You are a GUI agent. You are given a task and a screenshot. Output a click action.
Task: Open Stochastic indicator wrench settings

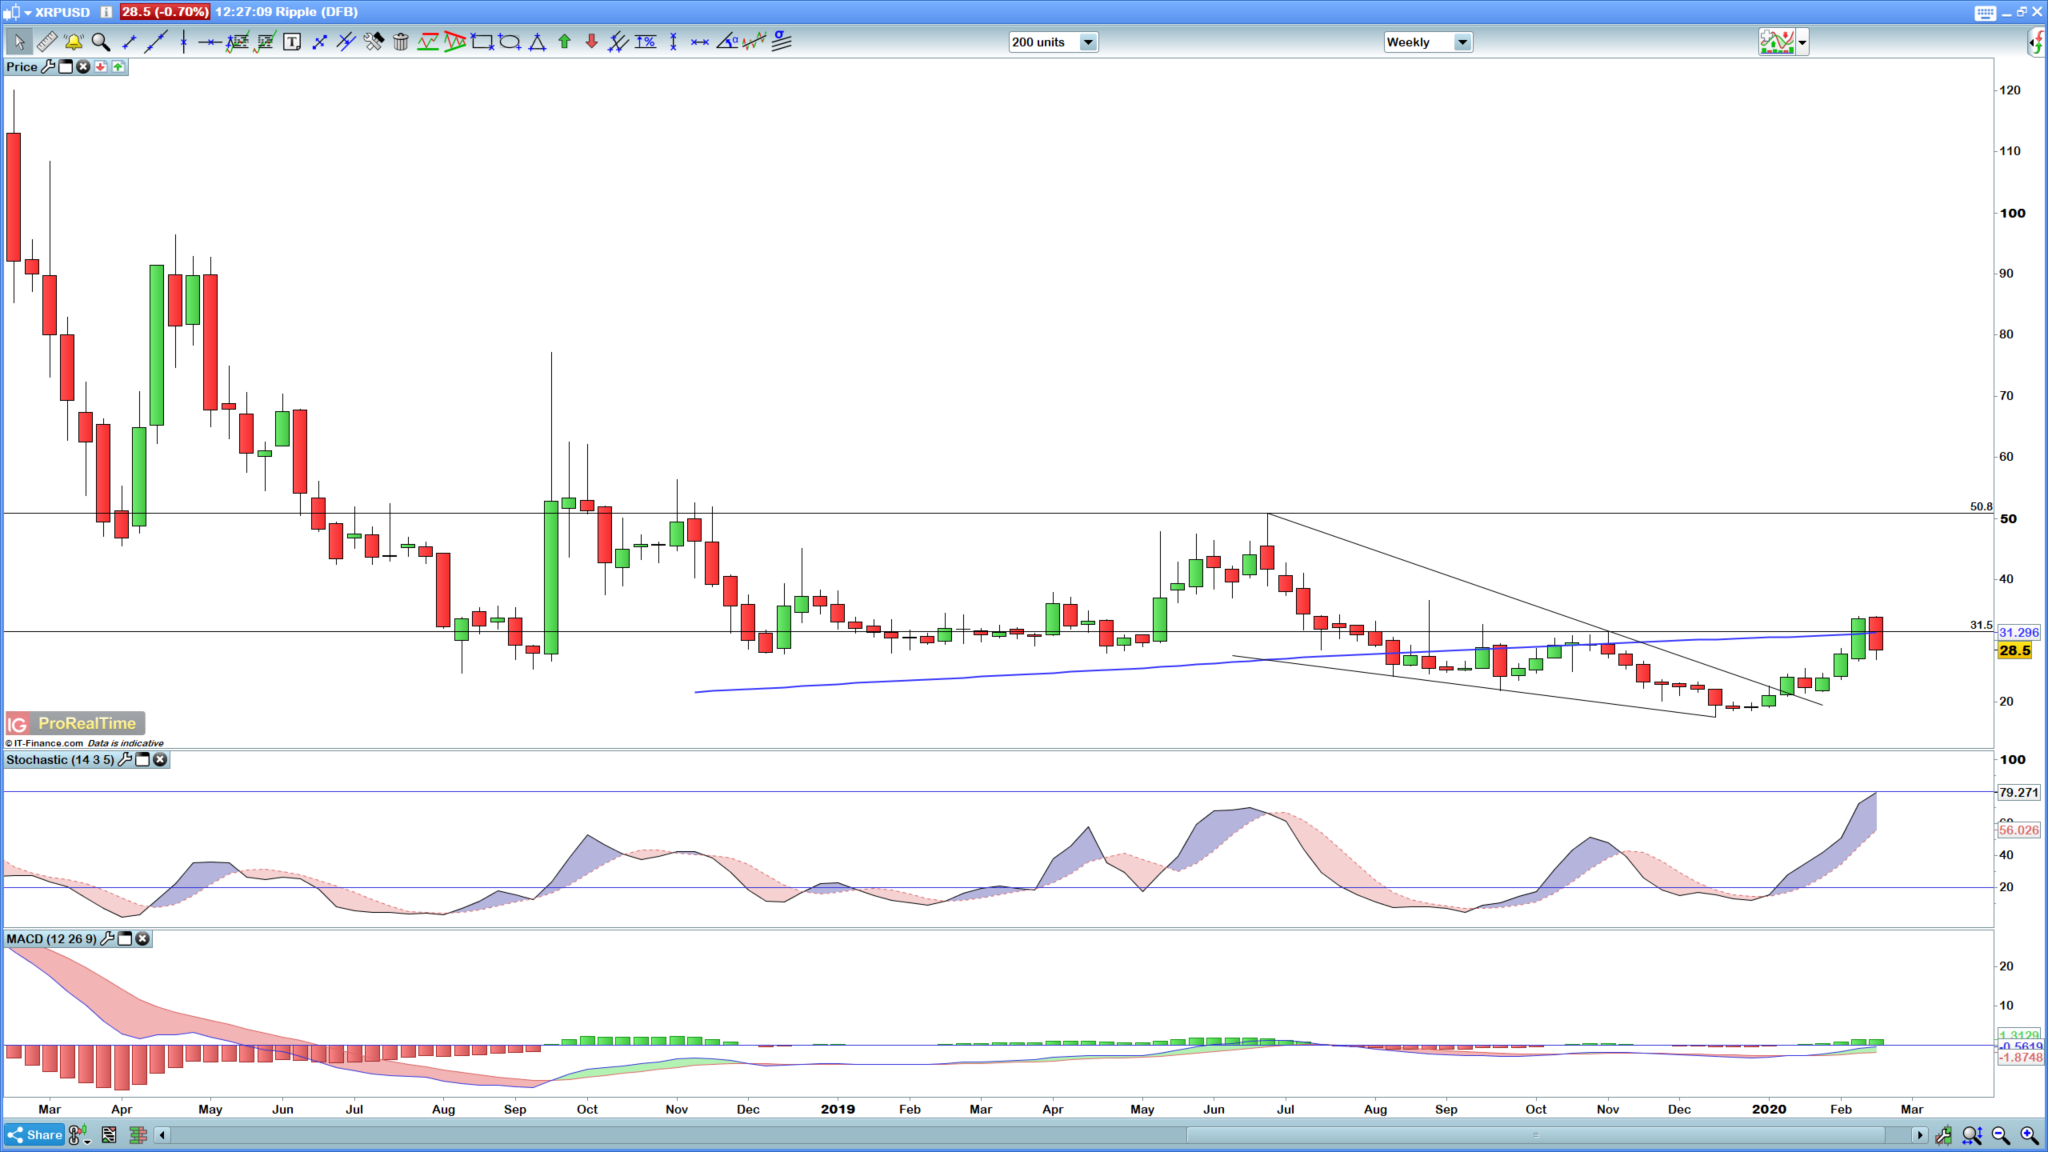coord(125,760)
